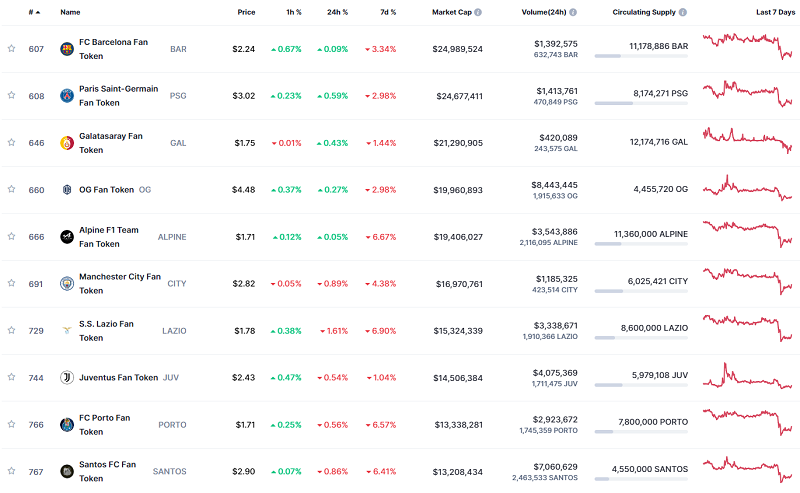
Task: Click the Manchester City crest icon
Action: [x=67, y=283]
